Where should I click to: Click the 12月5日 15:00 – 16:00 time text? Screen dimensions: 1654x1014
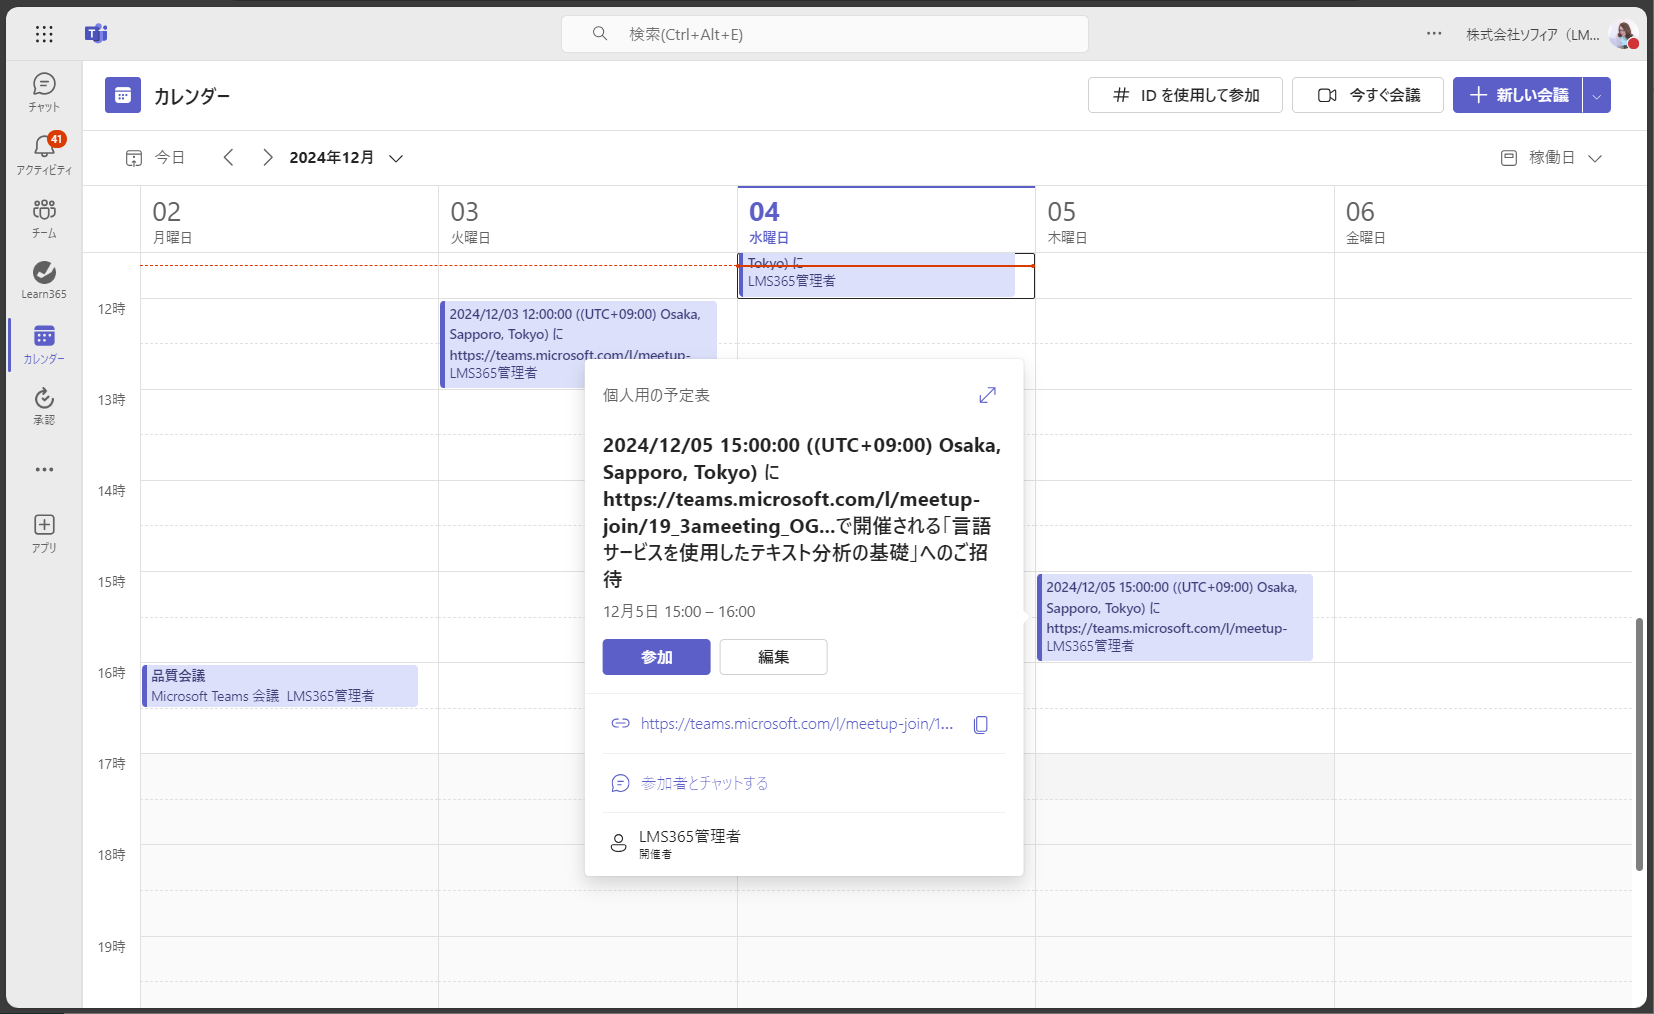pos(679,611)
